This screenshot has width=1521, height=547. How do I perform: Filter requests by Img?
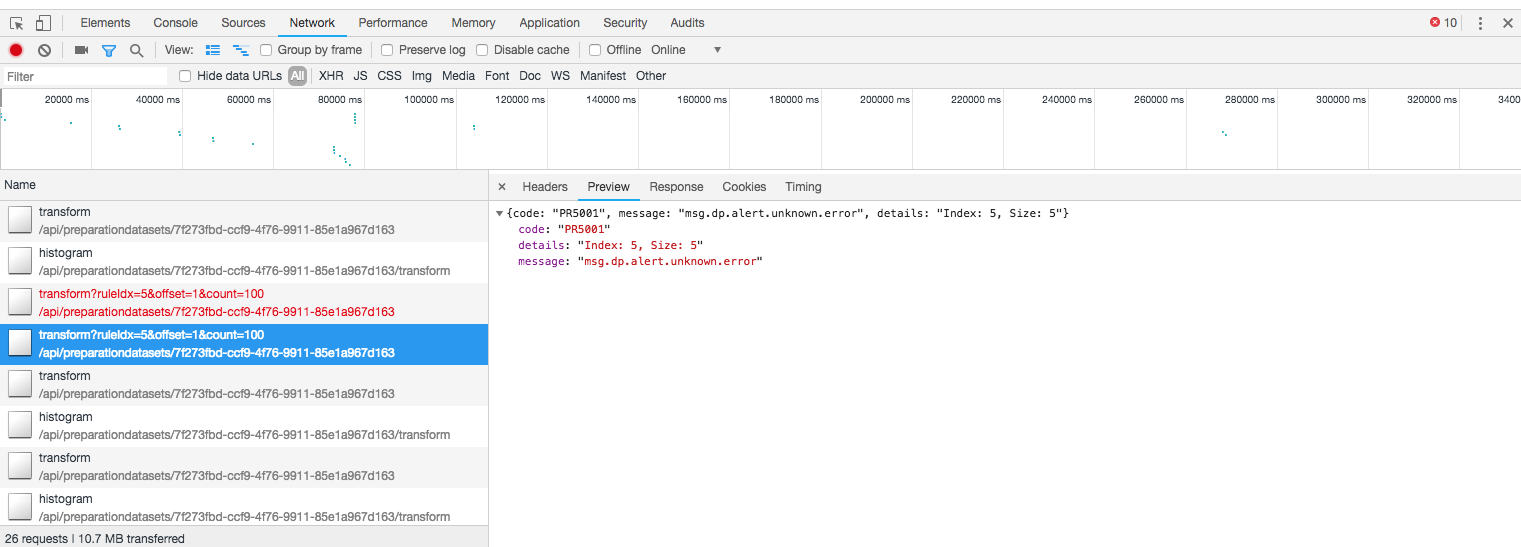422,76
